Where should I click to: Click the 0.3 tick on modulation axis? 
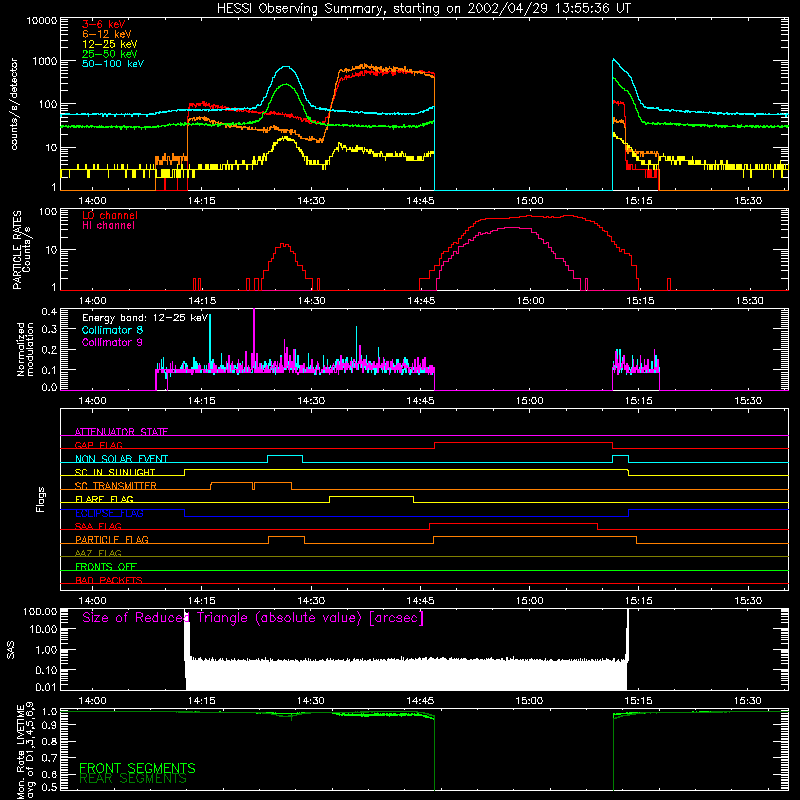point(49,329)
